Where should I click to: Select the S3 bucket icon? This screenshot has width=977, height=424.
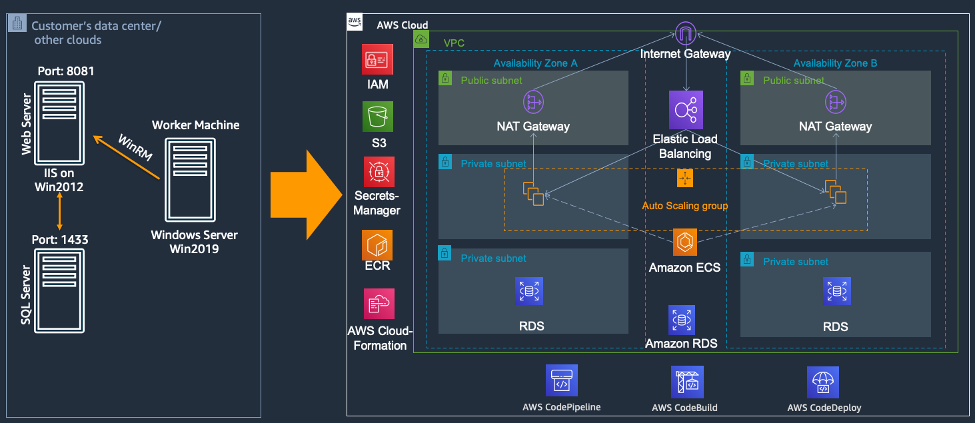point(378,118)
